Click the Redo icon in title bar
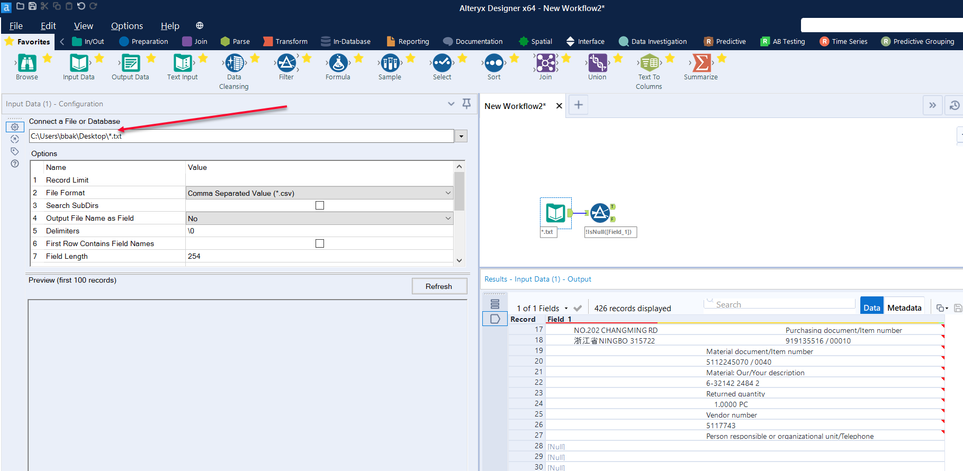Image resolution: width=963 pixels, height=471 pixels. pyautogui.click(x=93, y=6)
